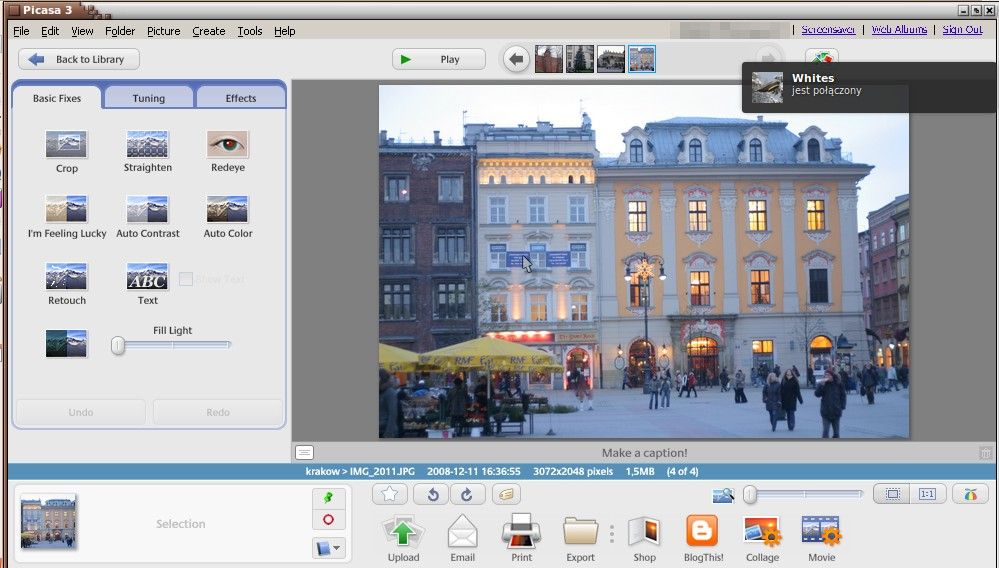This screenshot has width=999, height=568.
Task: Click the Fill Light preview icon
Action: click(66, 343)
